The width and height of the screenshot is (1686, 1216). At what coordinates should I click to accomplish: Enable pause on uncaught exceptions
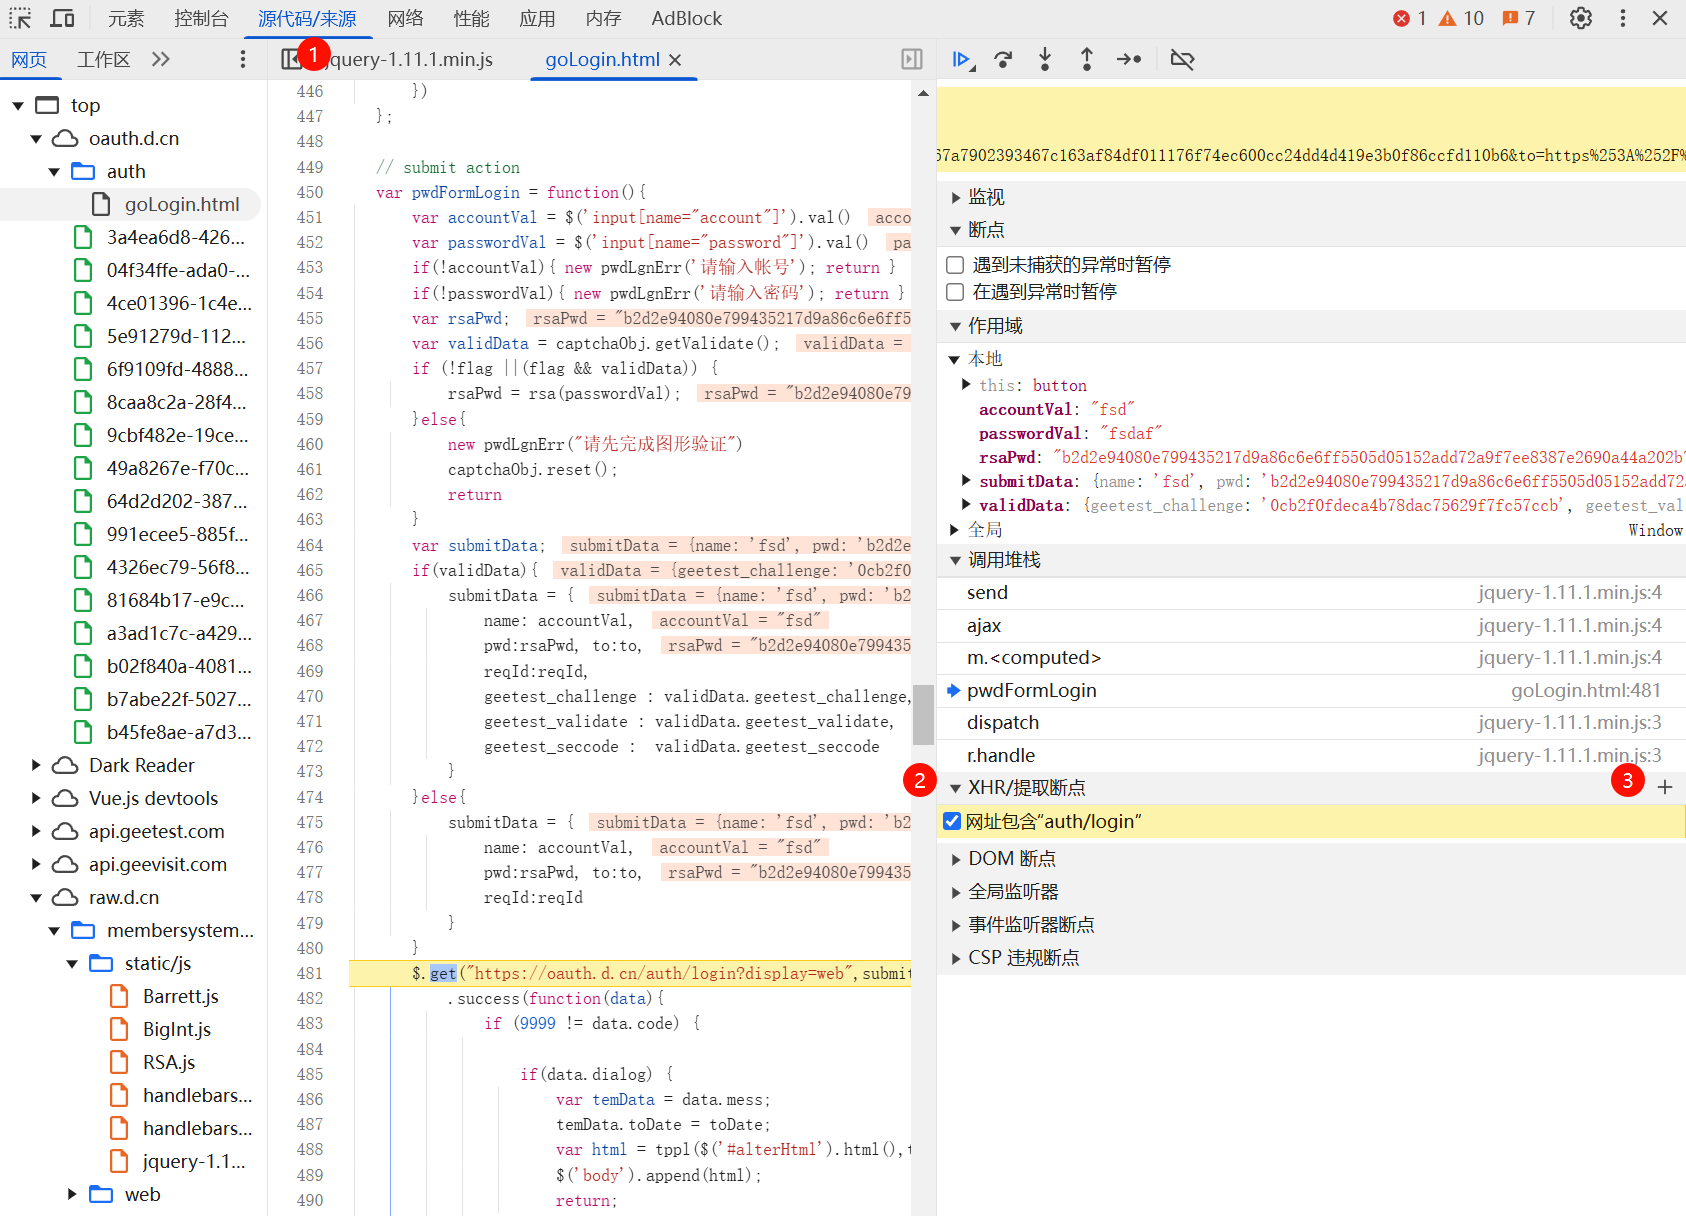pos(955,265)
